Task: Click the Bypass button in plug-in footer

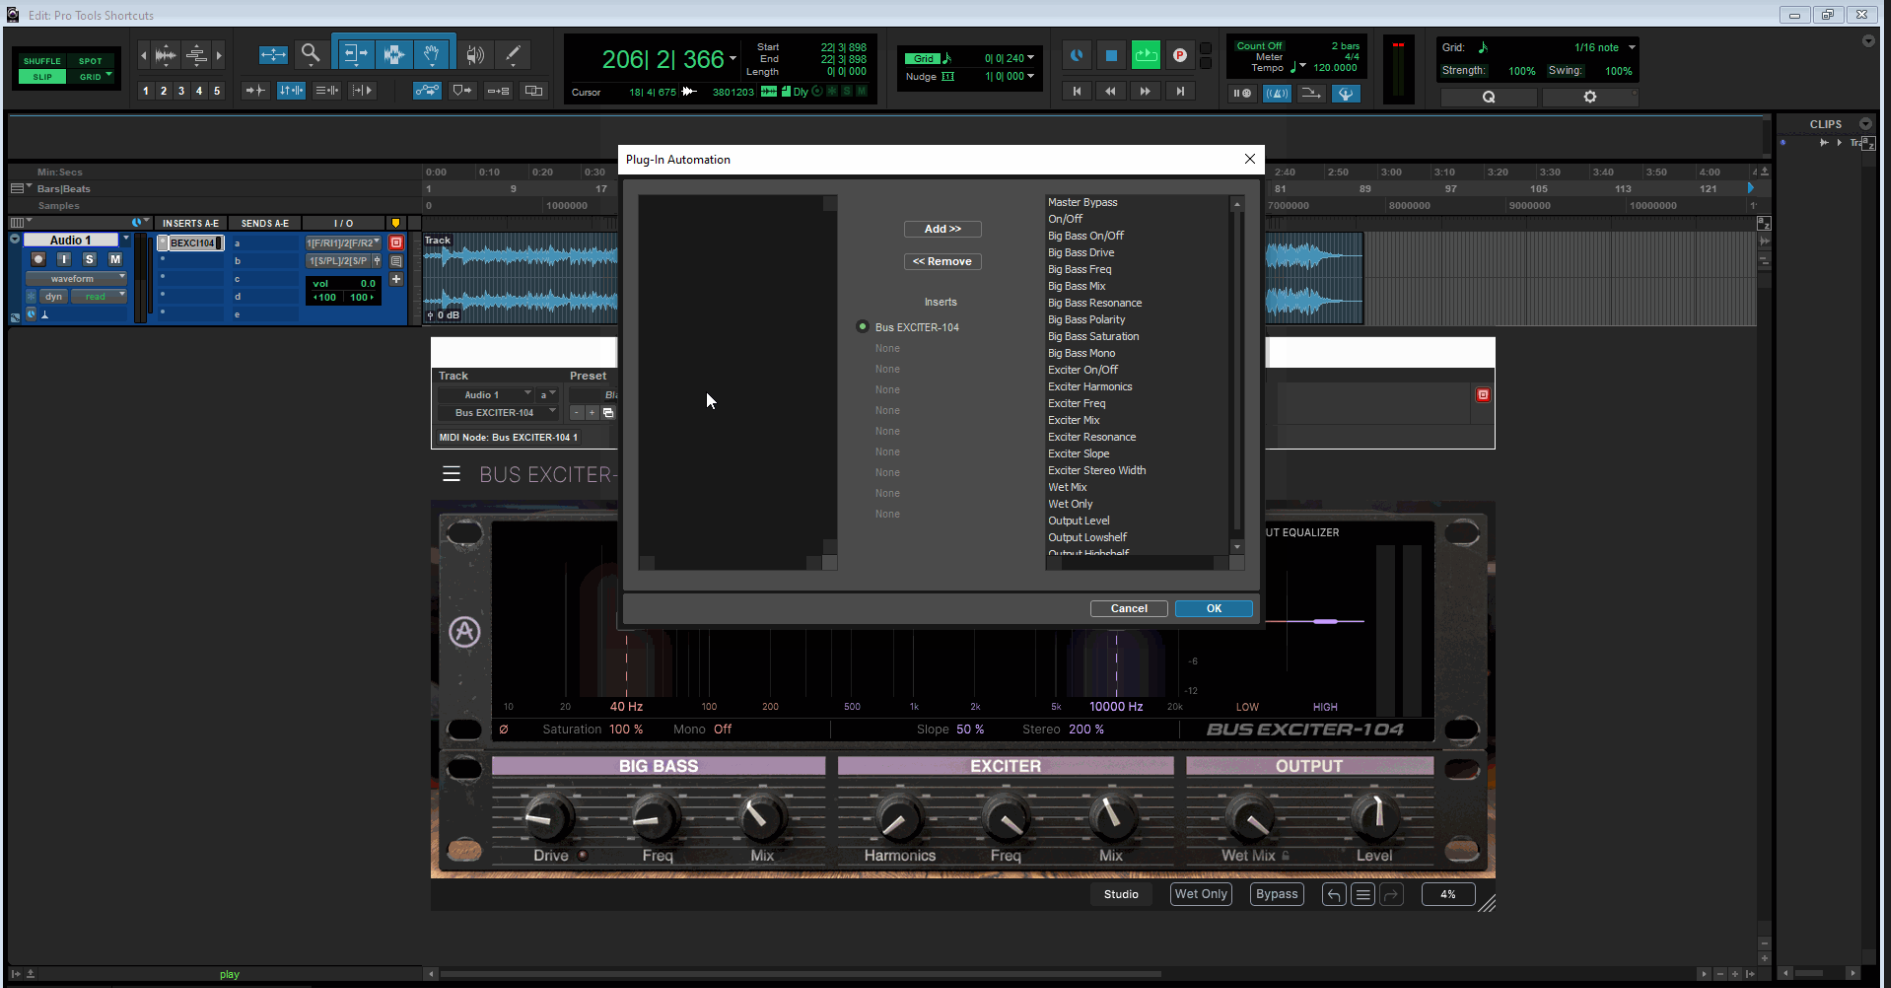Action: tap(1276, 894)
